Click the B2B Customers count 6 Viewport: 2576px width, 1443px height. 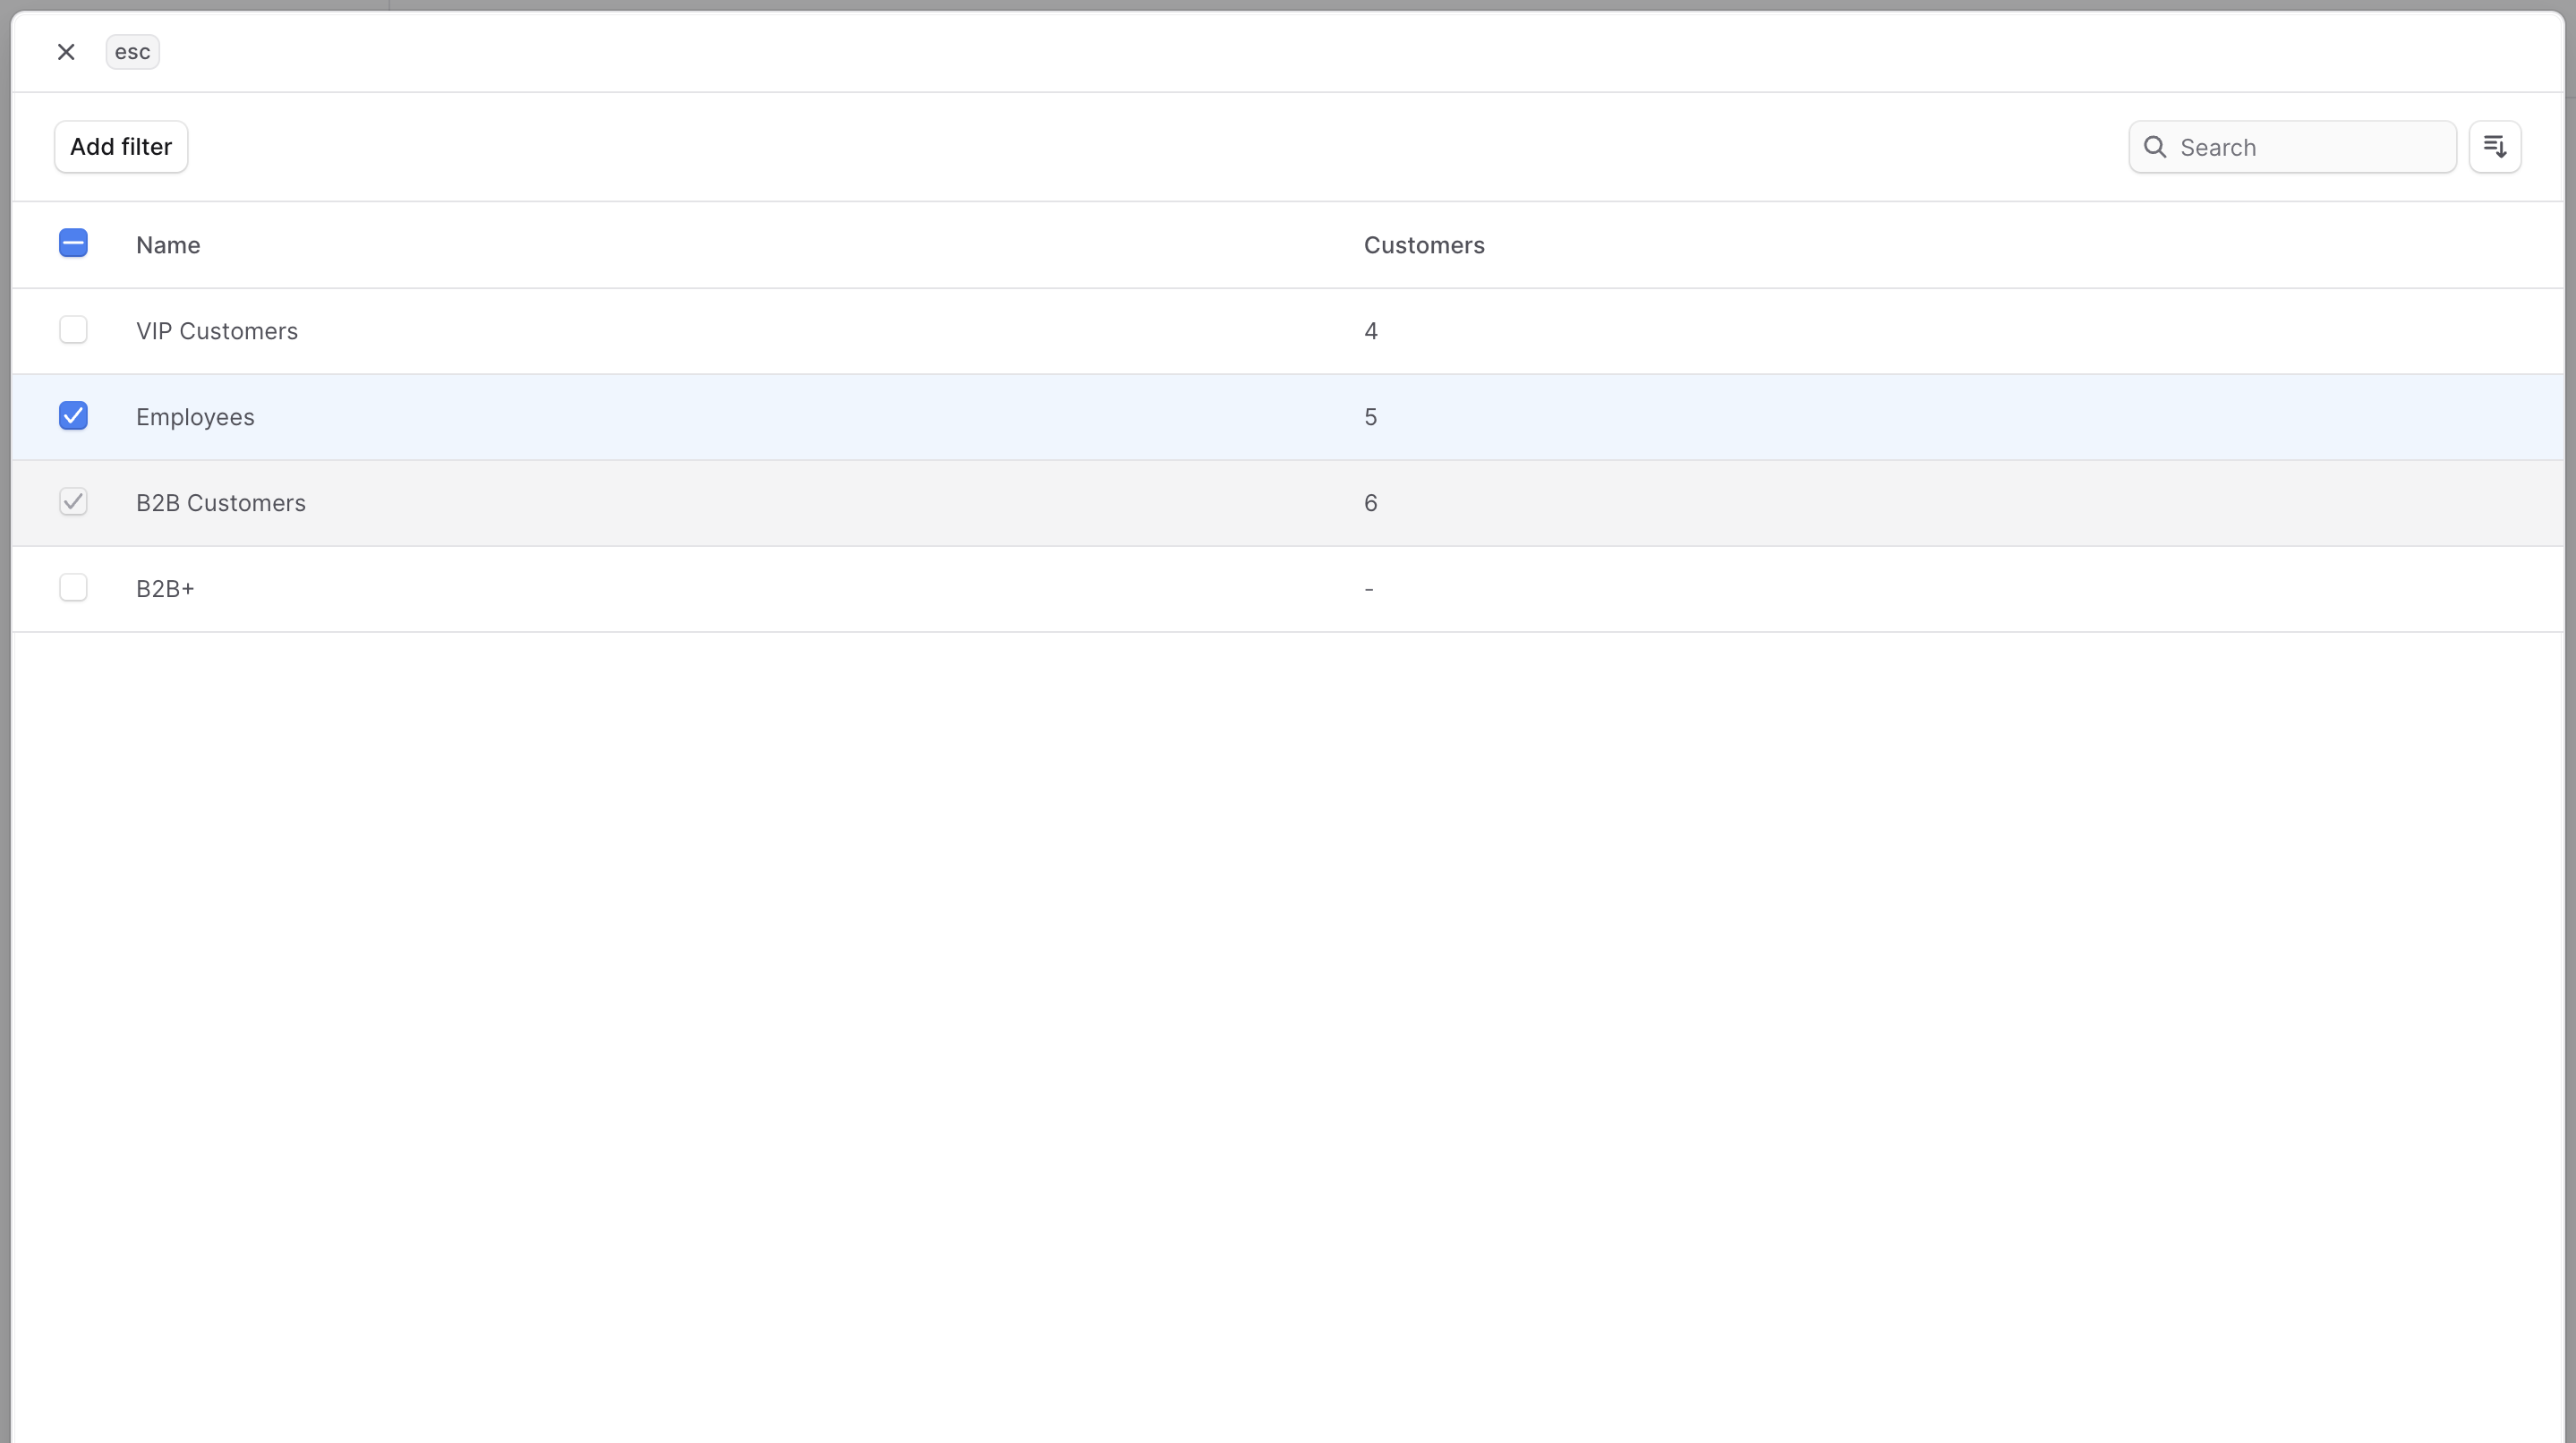tap(1370, 503)
